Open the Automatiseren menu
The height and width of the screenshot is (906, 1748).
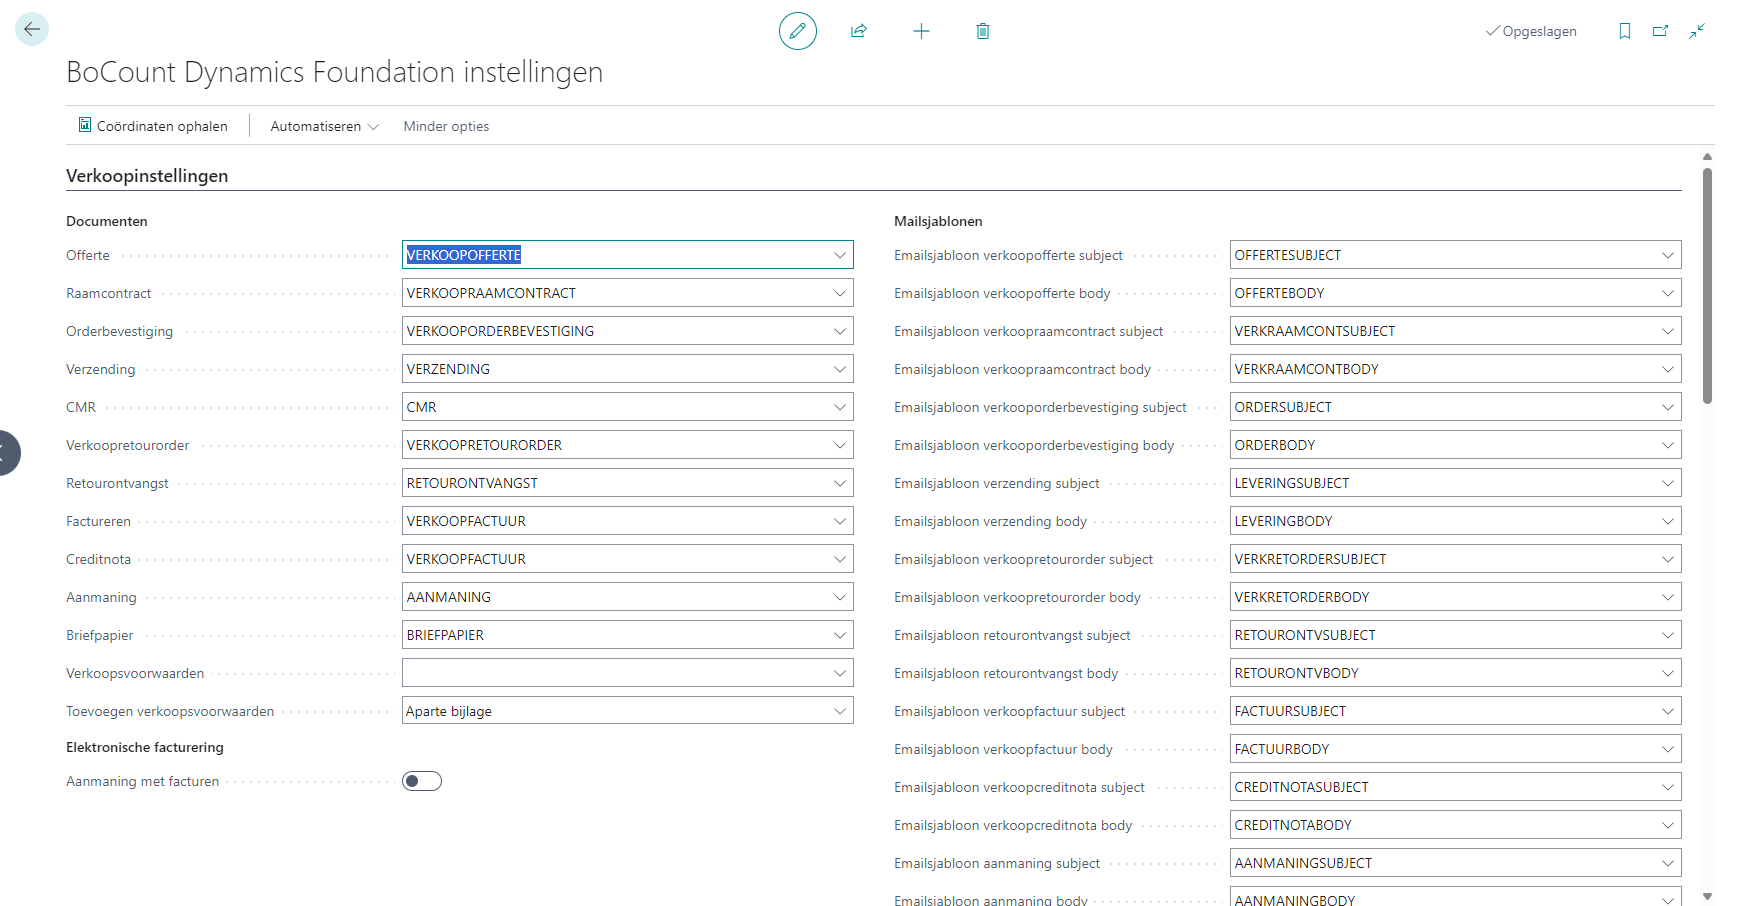click(324, 126)
